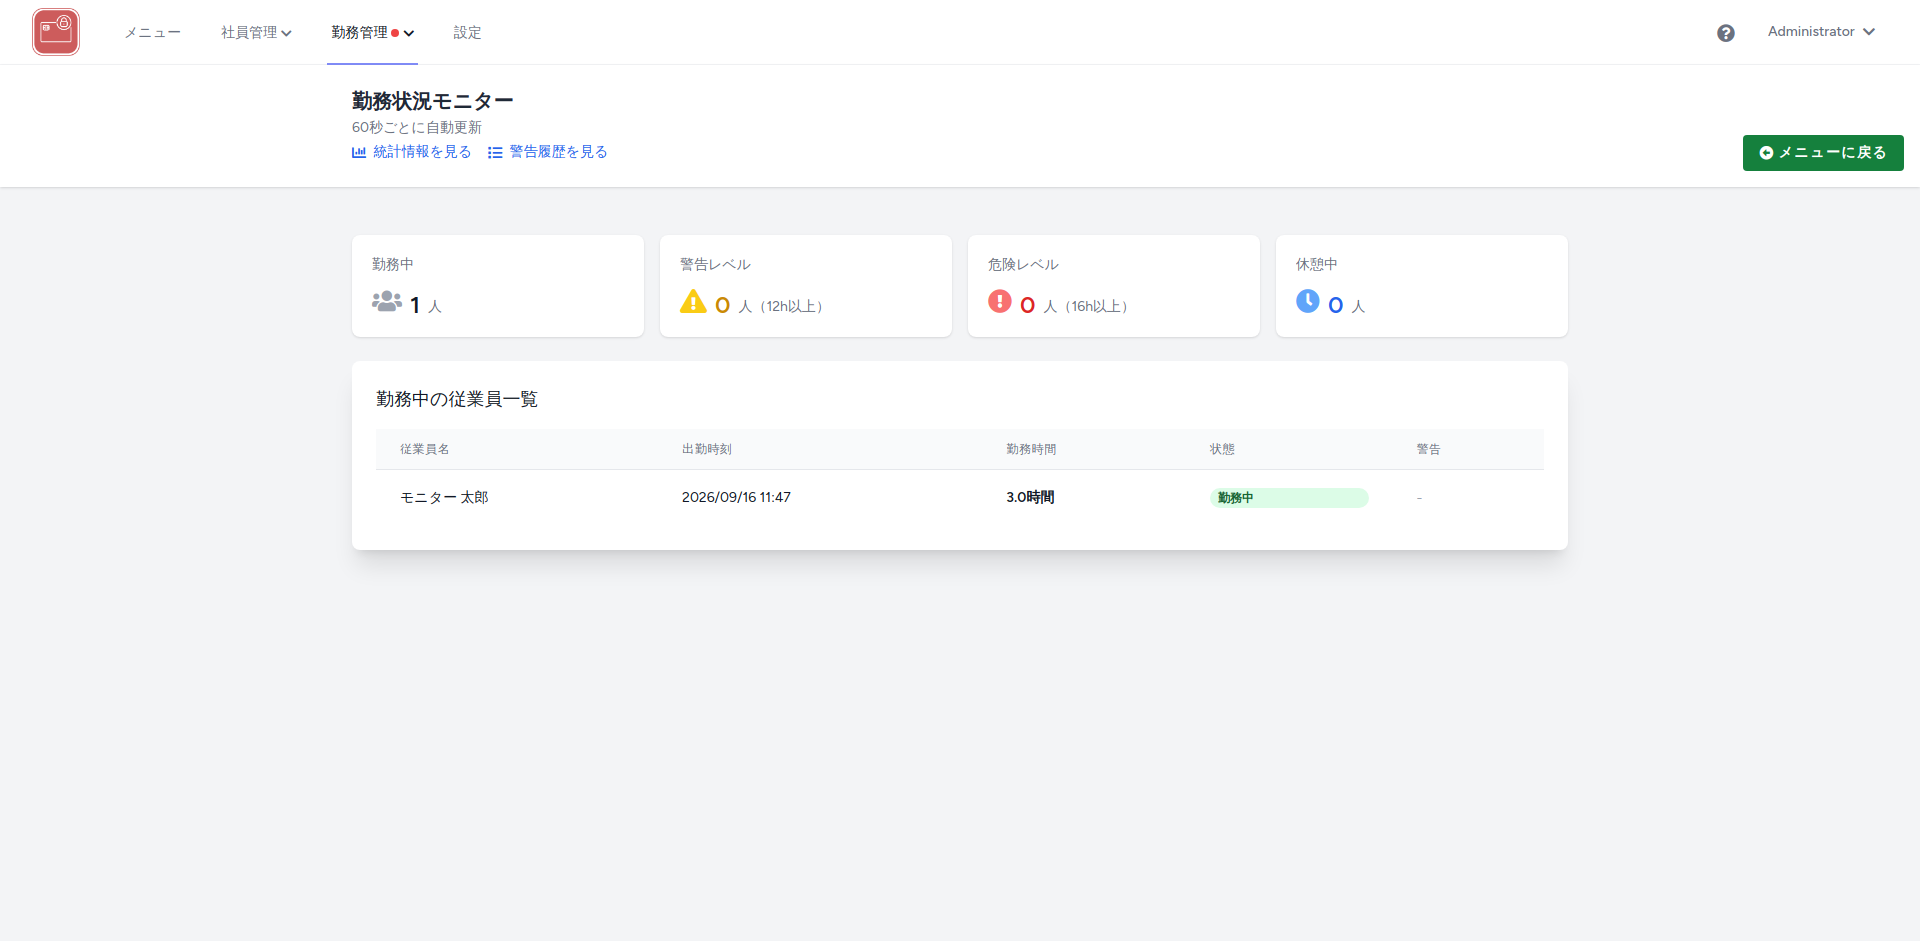Click the blue clock icon in 休憩中 card
This screenshot has height=941, width=1920.
pyautogui.click(x=1308, y=301)
